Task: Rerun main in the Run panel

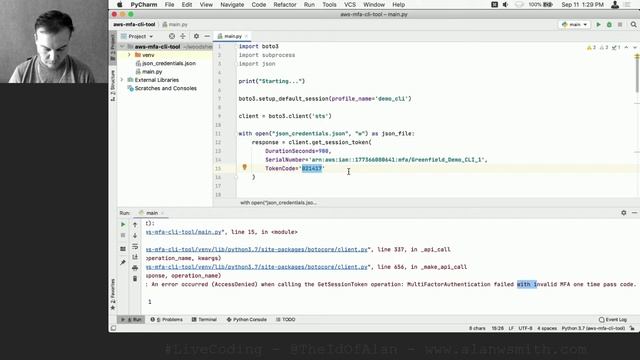Action: [123, 224]
